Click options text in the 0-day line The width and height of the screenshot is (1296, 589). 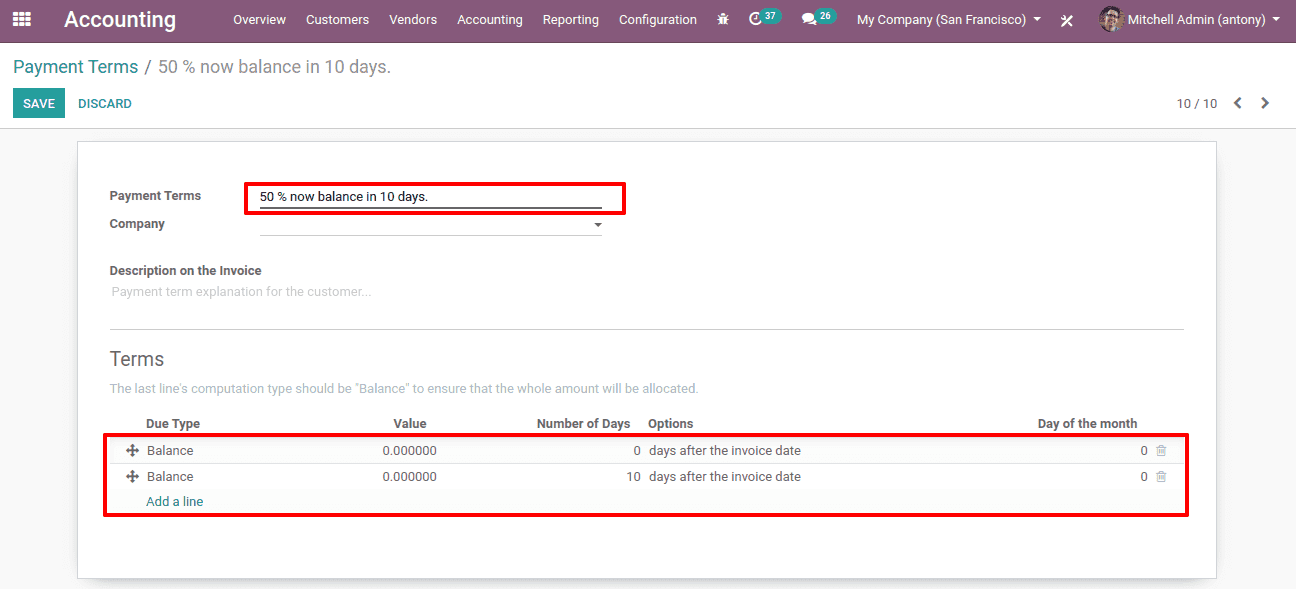(725, 451)
